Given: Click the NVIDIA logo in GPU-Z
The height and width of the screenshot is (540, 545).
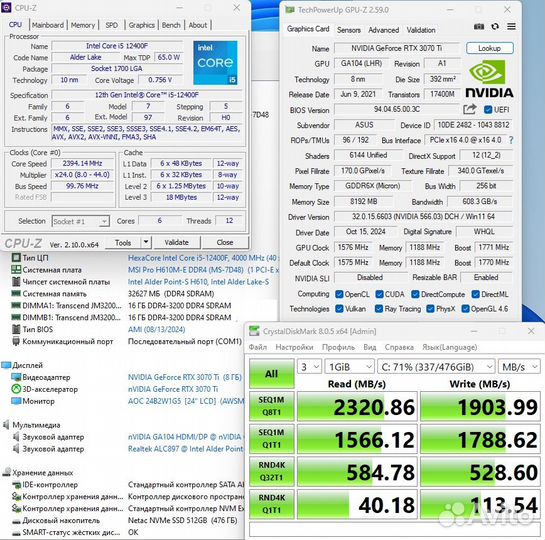Looking at the screenshot, I should pyautogui.click(x=489, y=79).
